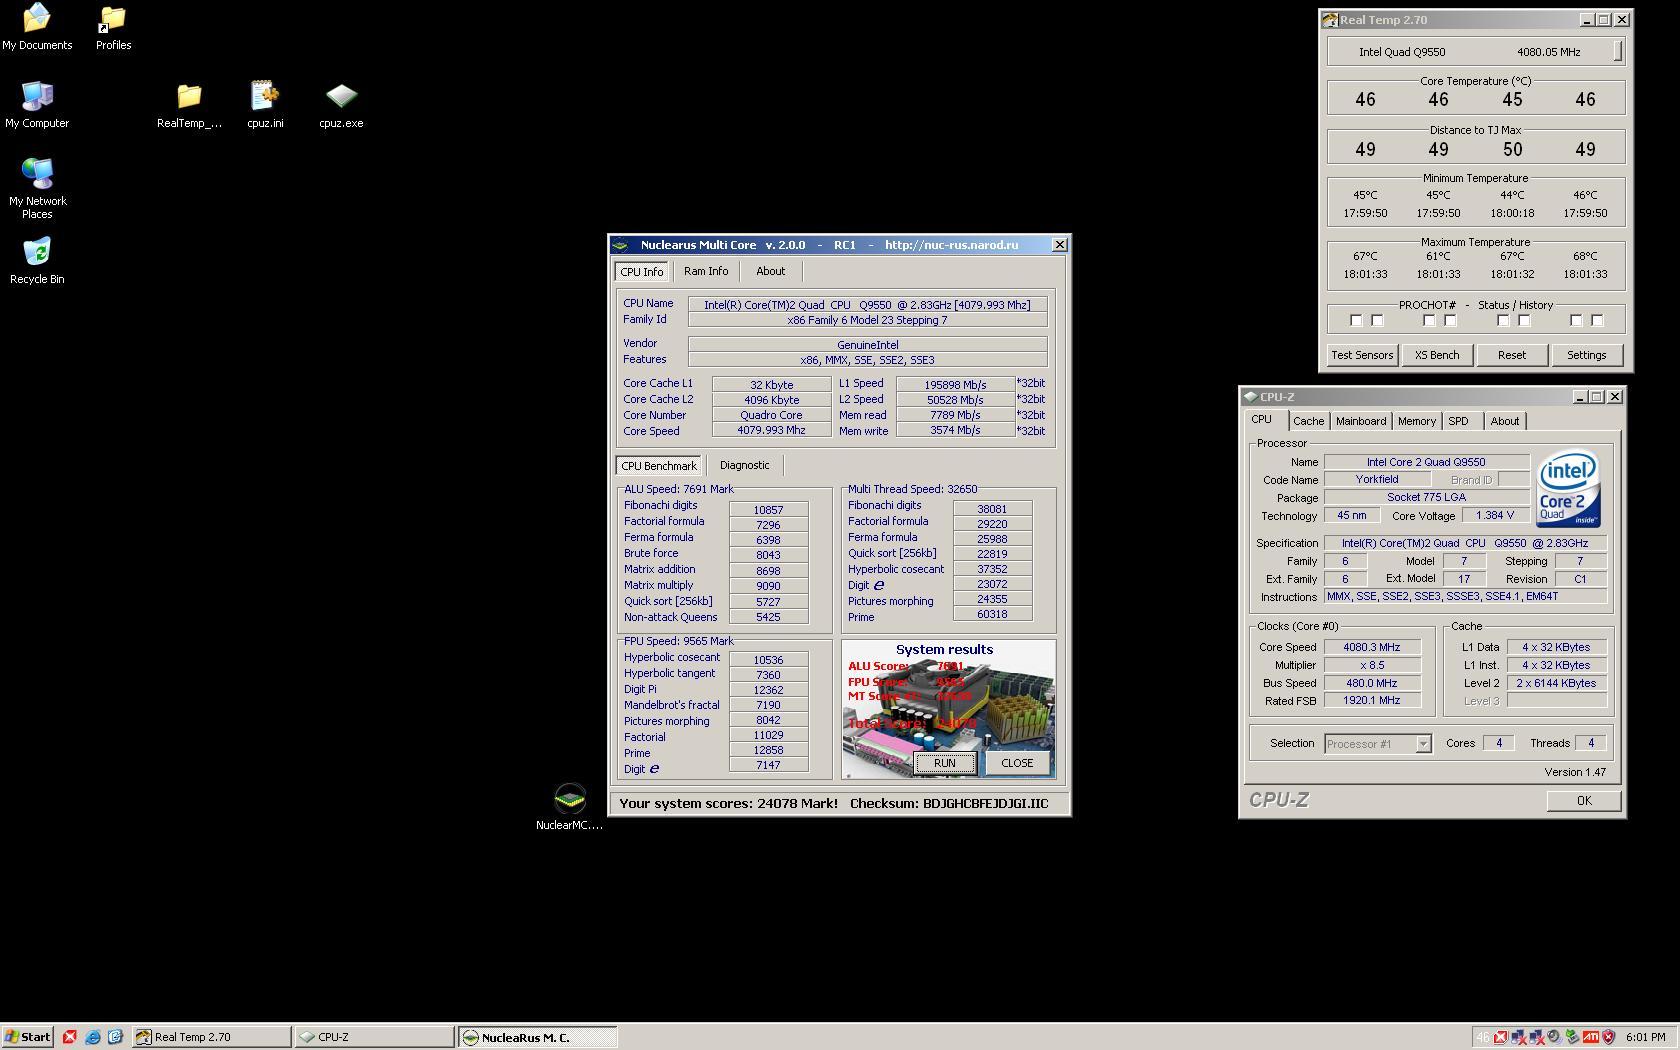The height and width of the screenshot is (1050, 1680).
Task: Click the CLOSE button in Nuclearus
Action: coord(1017,763)
